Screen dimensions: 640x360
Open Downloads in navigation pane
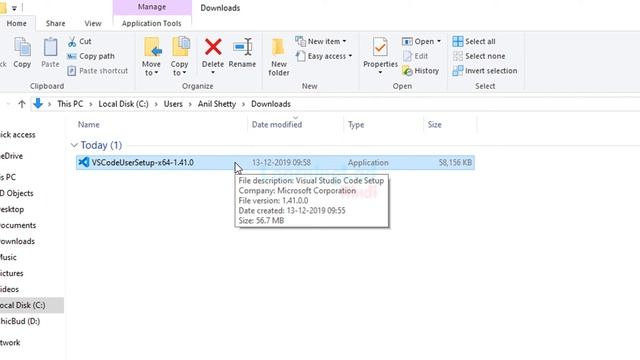coord(17,241)
